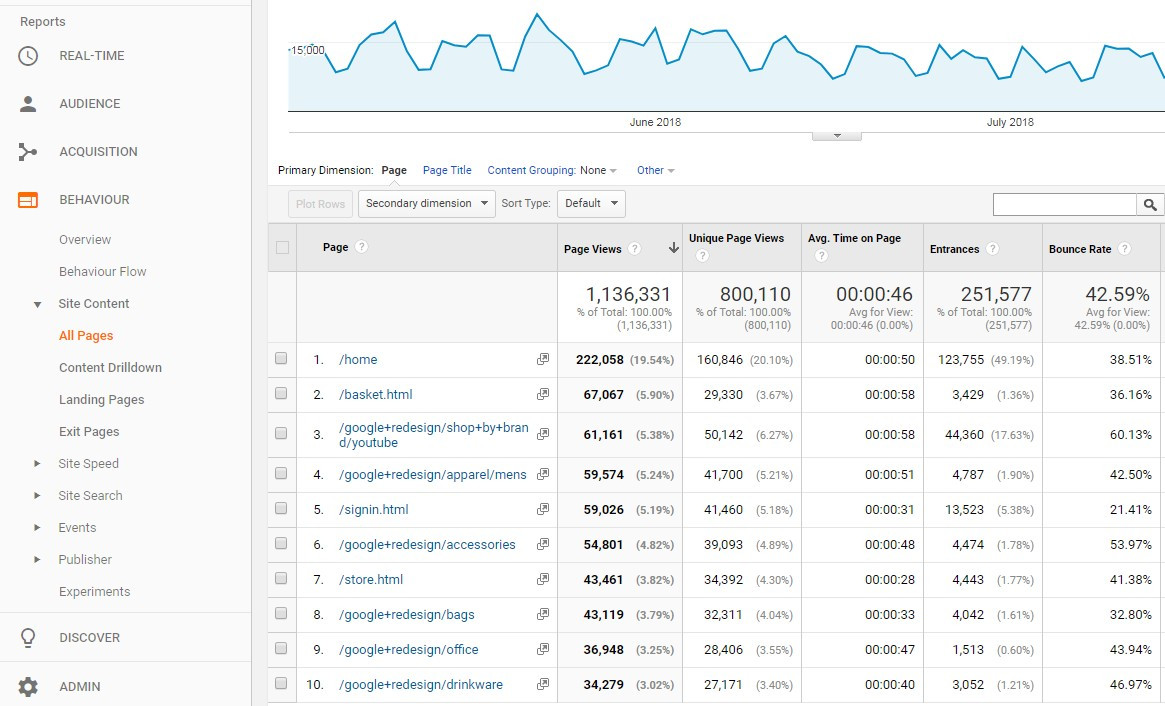
Task: Open the /basket.html page link
Action: pyautogui.click(x=375, y=395)
